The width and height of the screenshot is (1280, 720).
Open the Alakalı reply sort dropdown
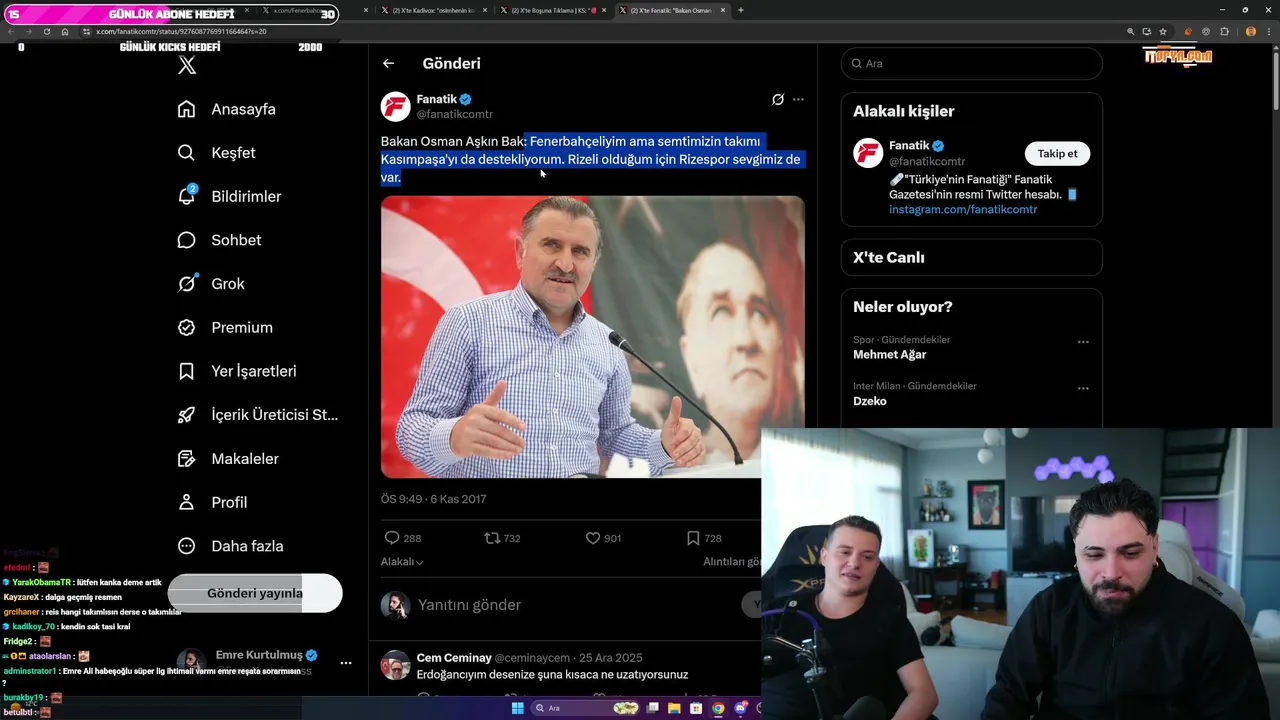(402, 562)
